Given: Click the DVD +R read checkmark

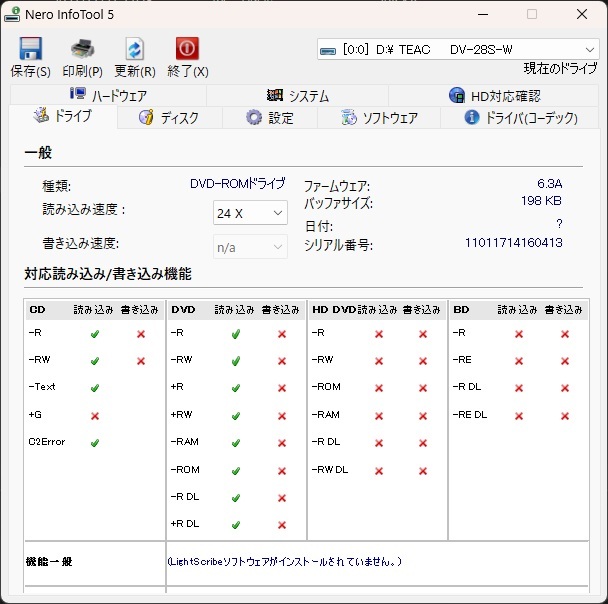Looking at the screenshot, I should click(236, 388).
